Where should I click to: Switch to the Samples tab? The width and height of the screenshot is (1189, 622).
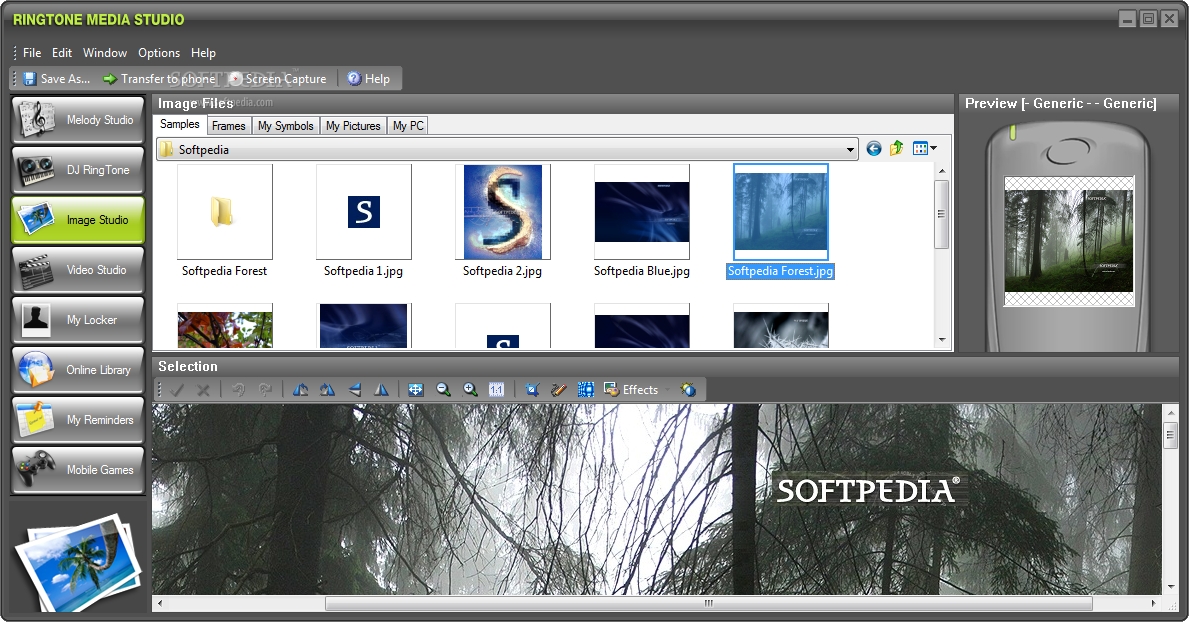pyautogui.click(x=180, y=124)
